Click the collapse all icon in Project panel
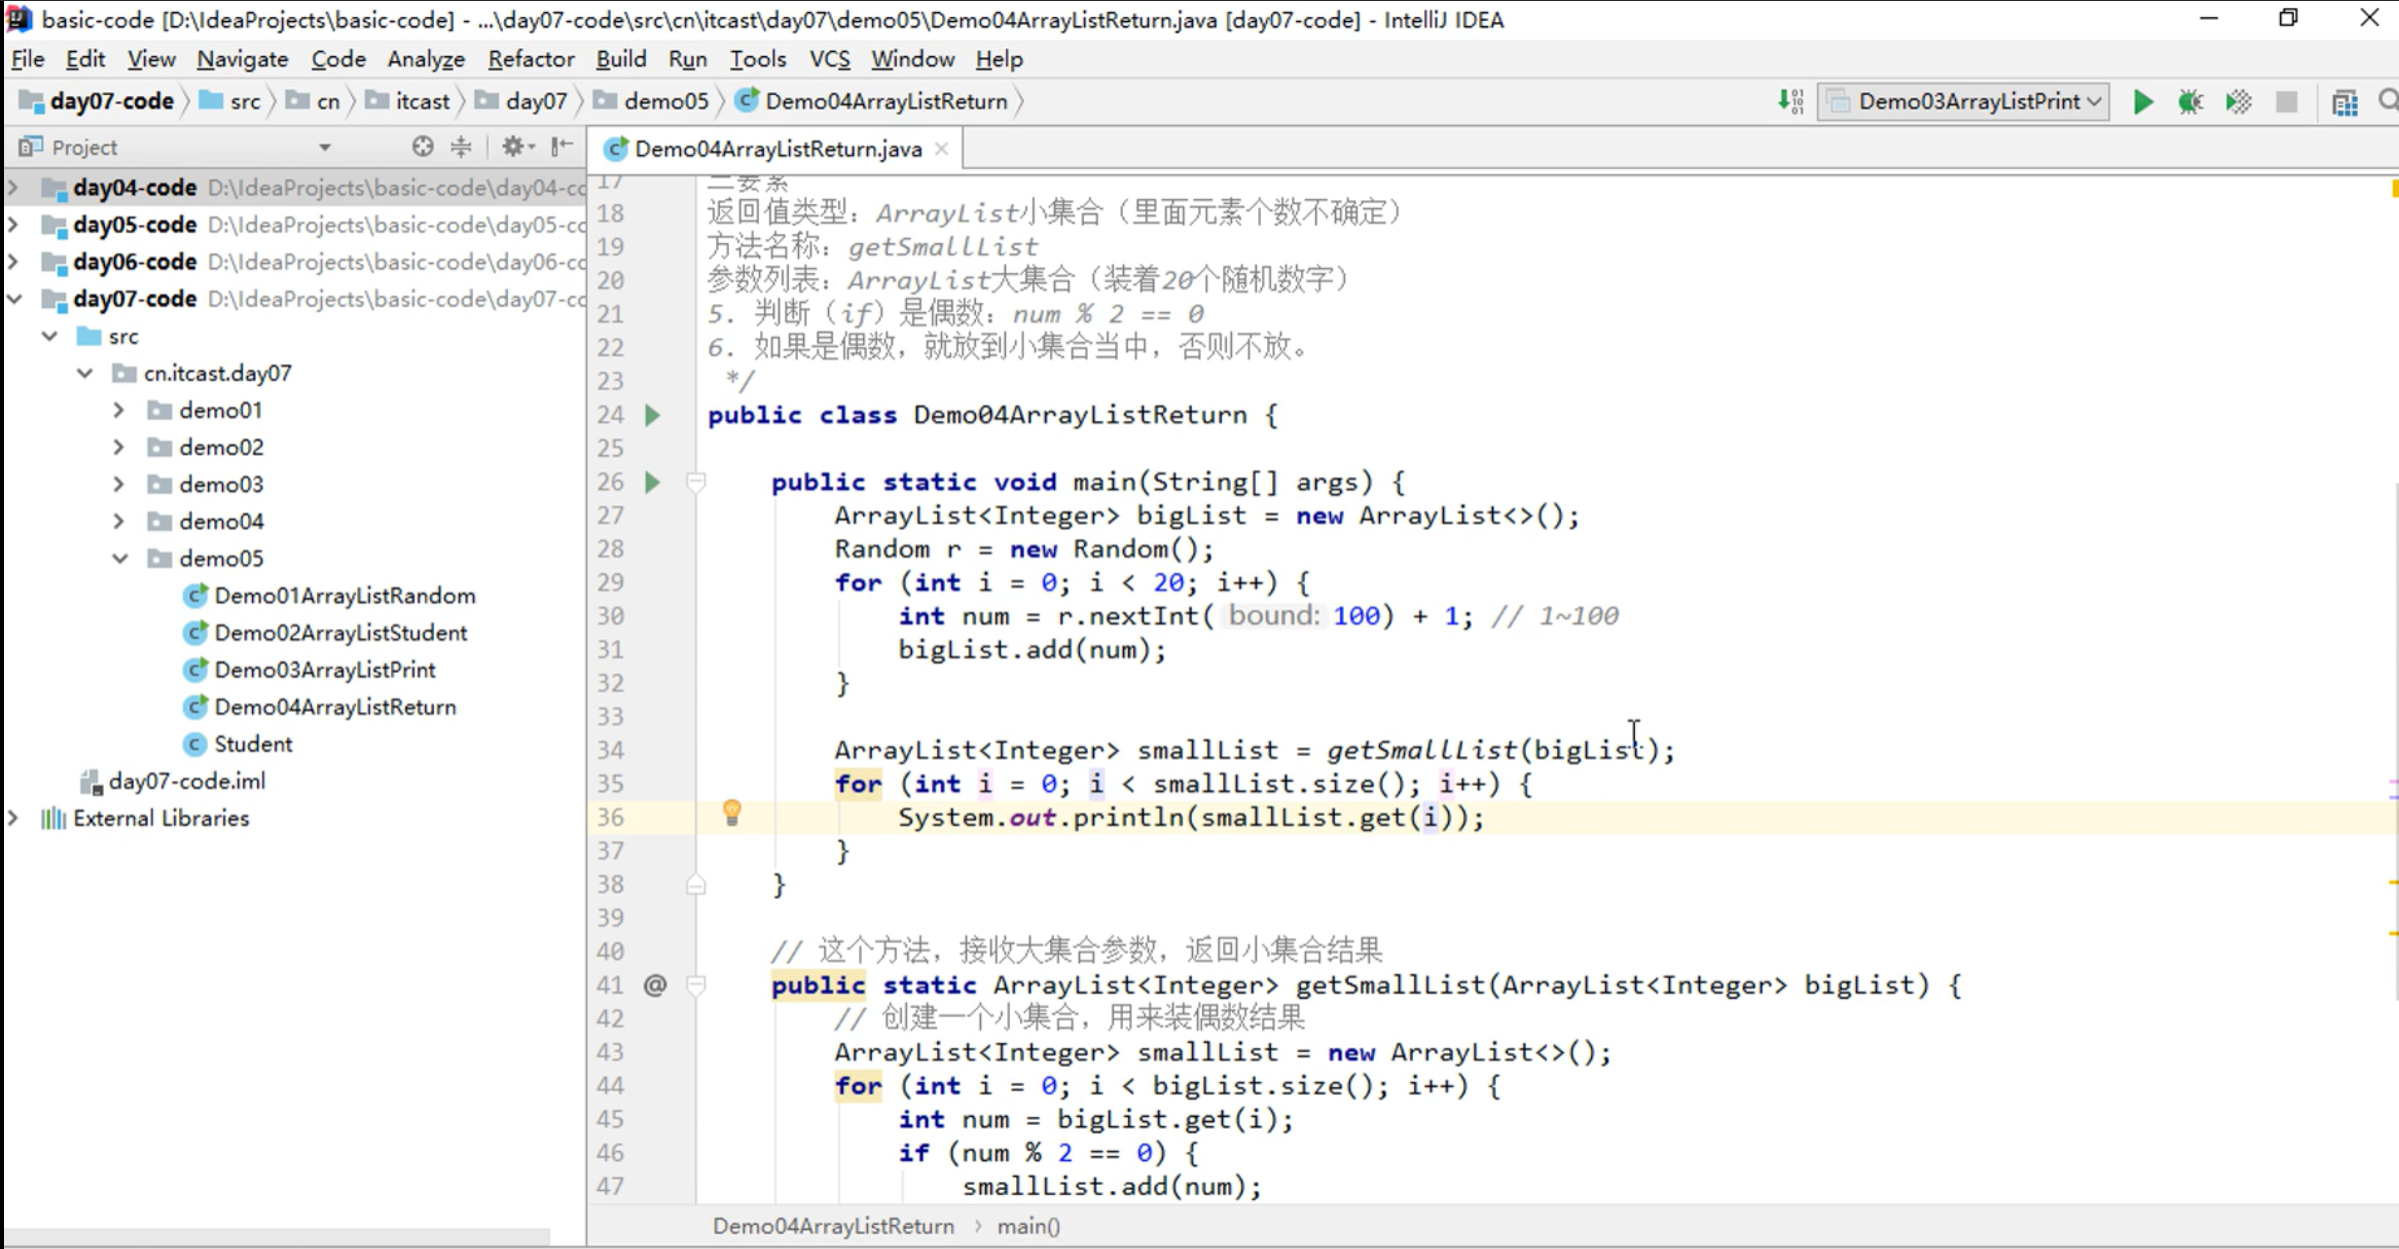This screenshot has height=1249, width=2399. (x=461, y=147)
